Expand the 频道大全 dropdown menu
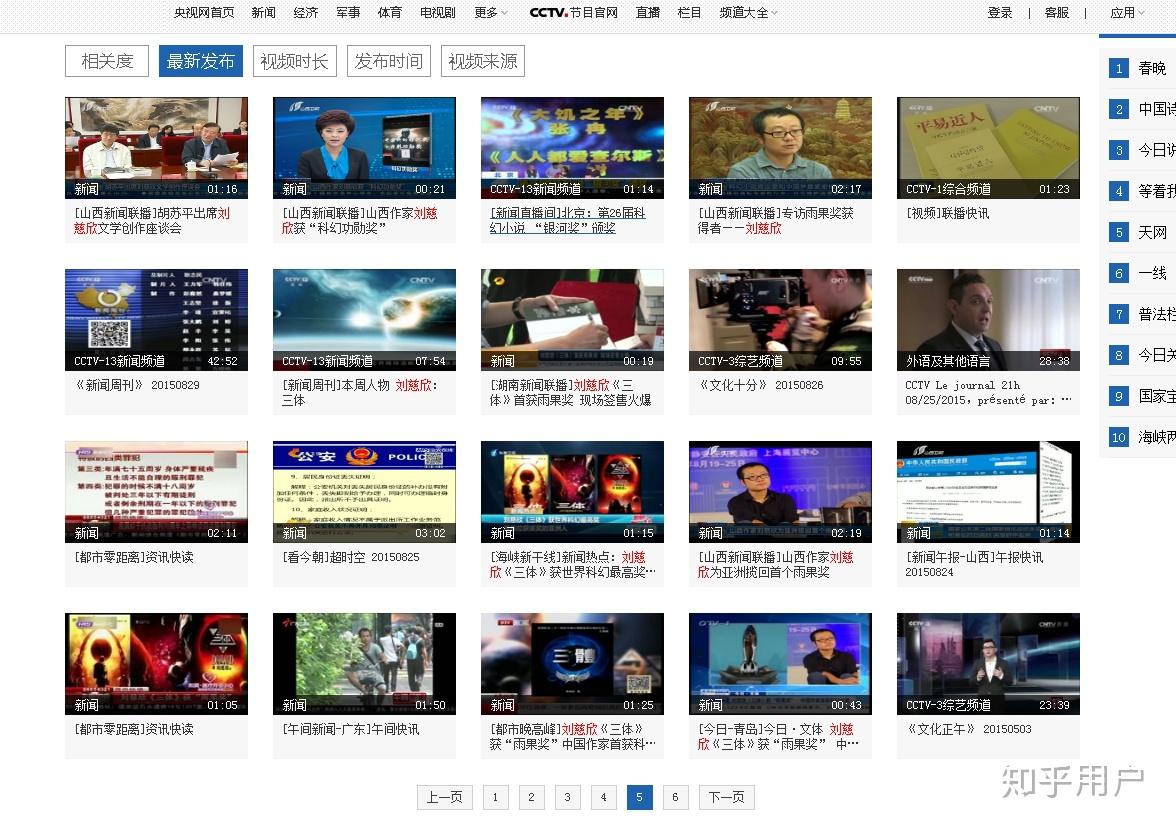Image resolution: width=1176 pixels, height=821 pixels. [x=748, y=13]
